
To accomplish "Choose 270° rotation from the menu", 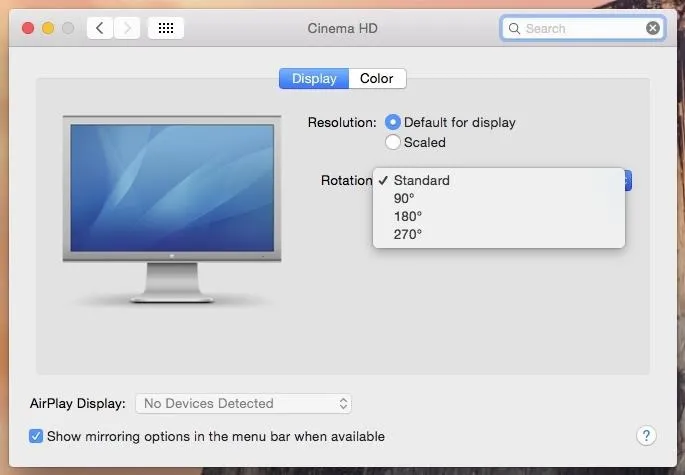I will click(499, 234).
